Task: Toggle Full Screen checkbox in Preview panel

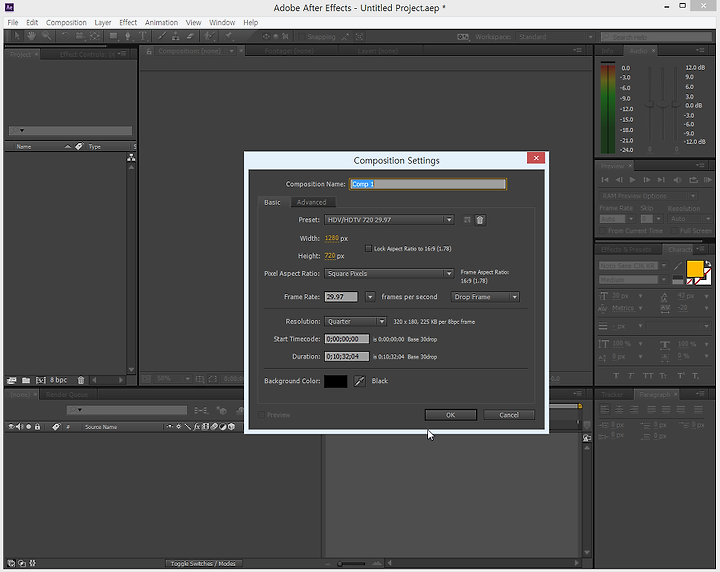Action: (674, 231)
